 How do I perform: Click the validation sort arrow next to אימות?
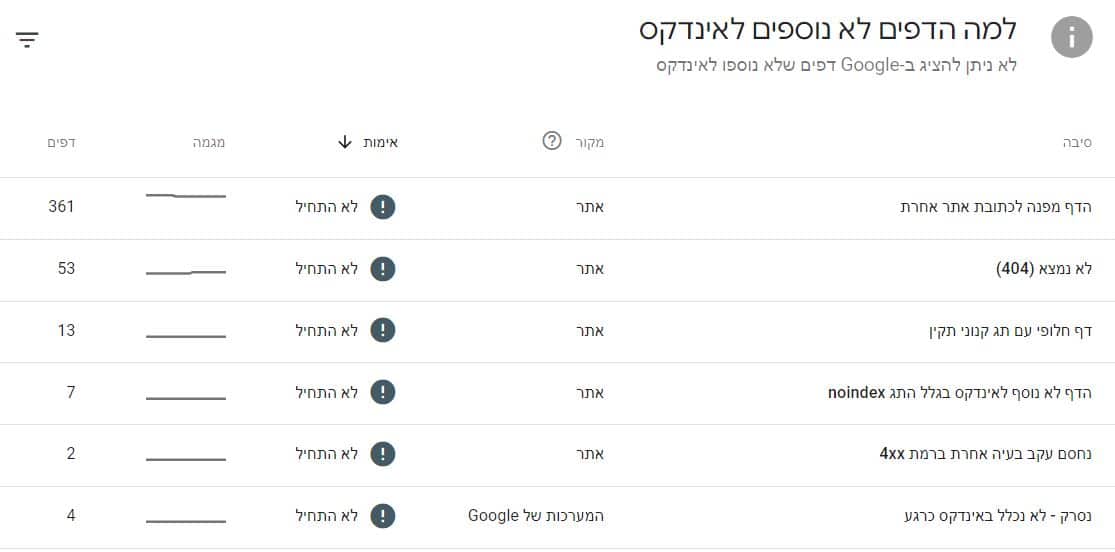[x=345, y=142]
